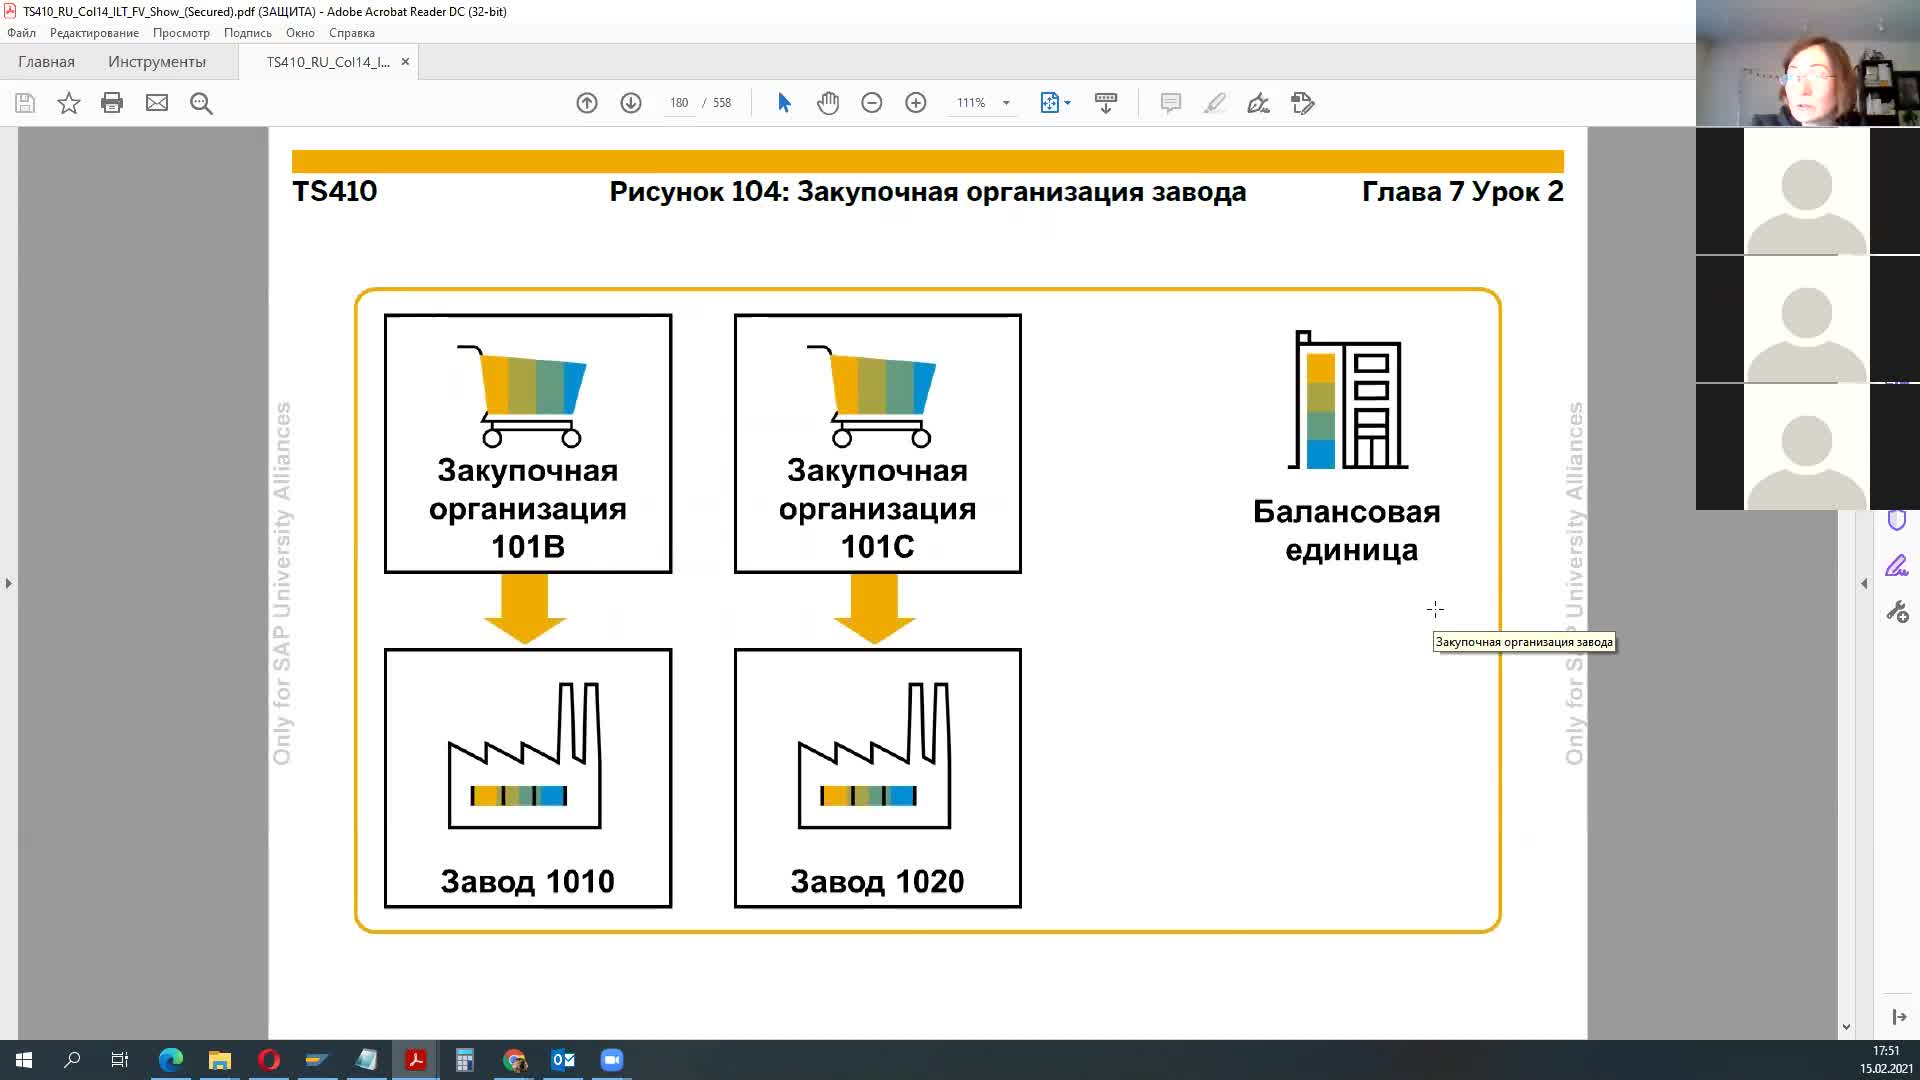The width and height of the screenshot is (1920, 1080).
Task: Open Fill & Sign tool in right pane
Action: point(1896,567)
